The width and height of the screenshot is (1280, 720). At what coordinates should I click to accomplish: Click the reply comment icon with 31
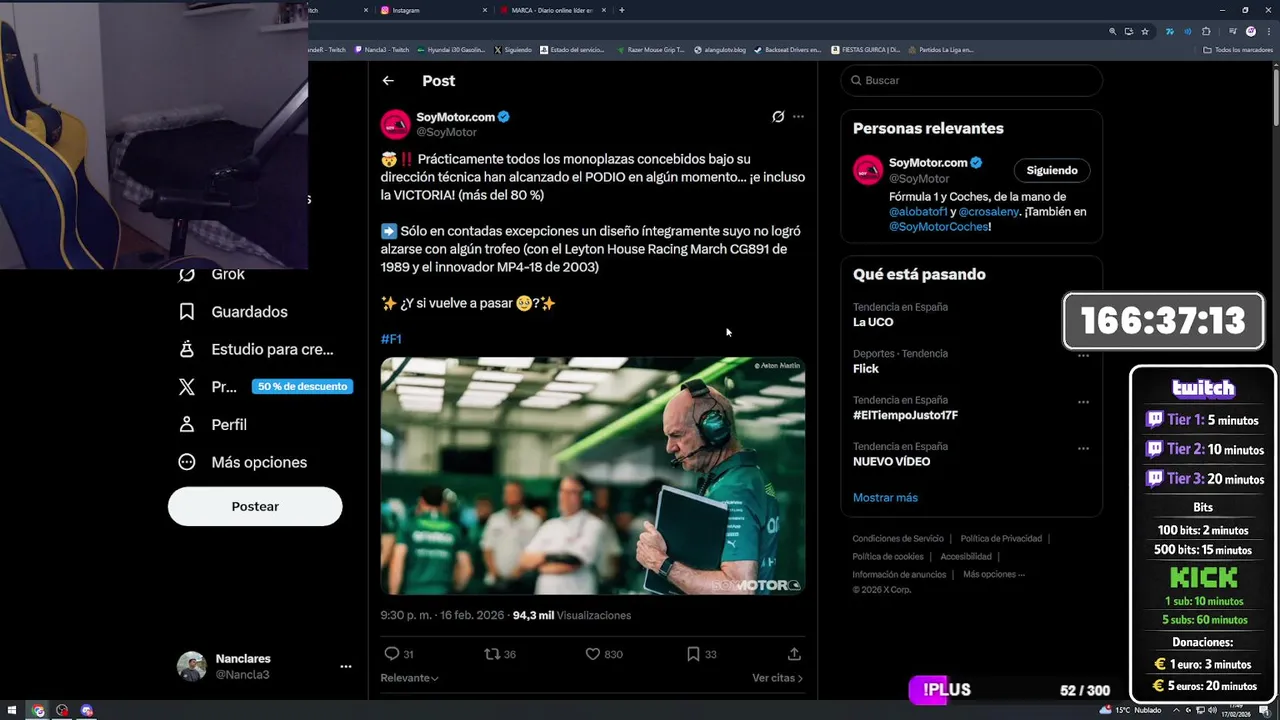click(x=399, y=654)
